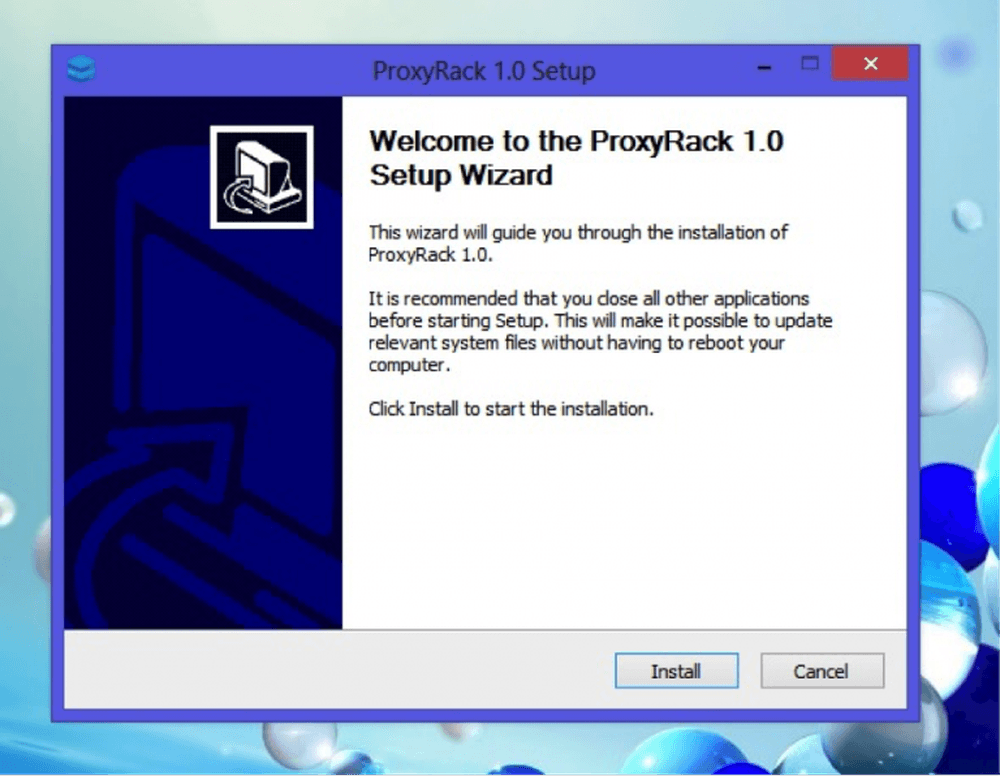Click the "This wizard will guide you" paragraph
This screenshot has height=776, width=1000.
[x=578, y=244]
